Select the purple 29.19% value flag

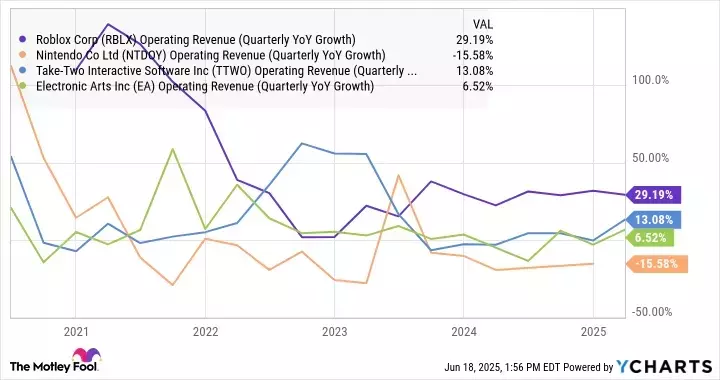tap(653, 195)
